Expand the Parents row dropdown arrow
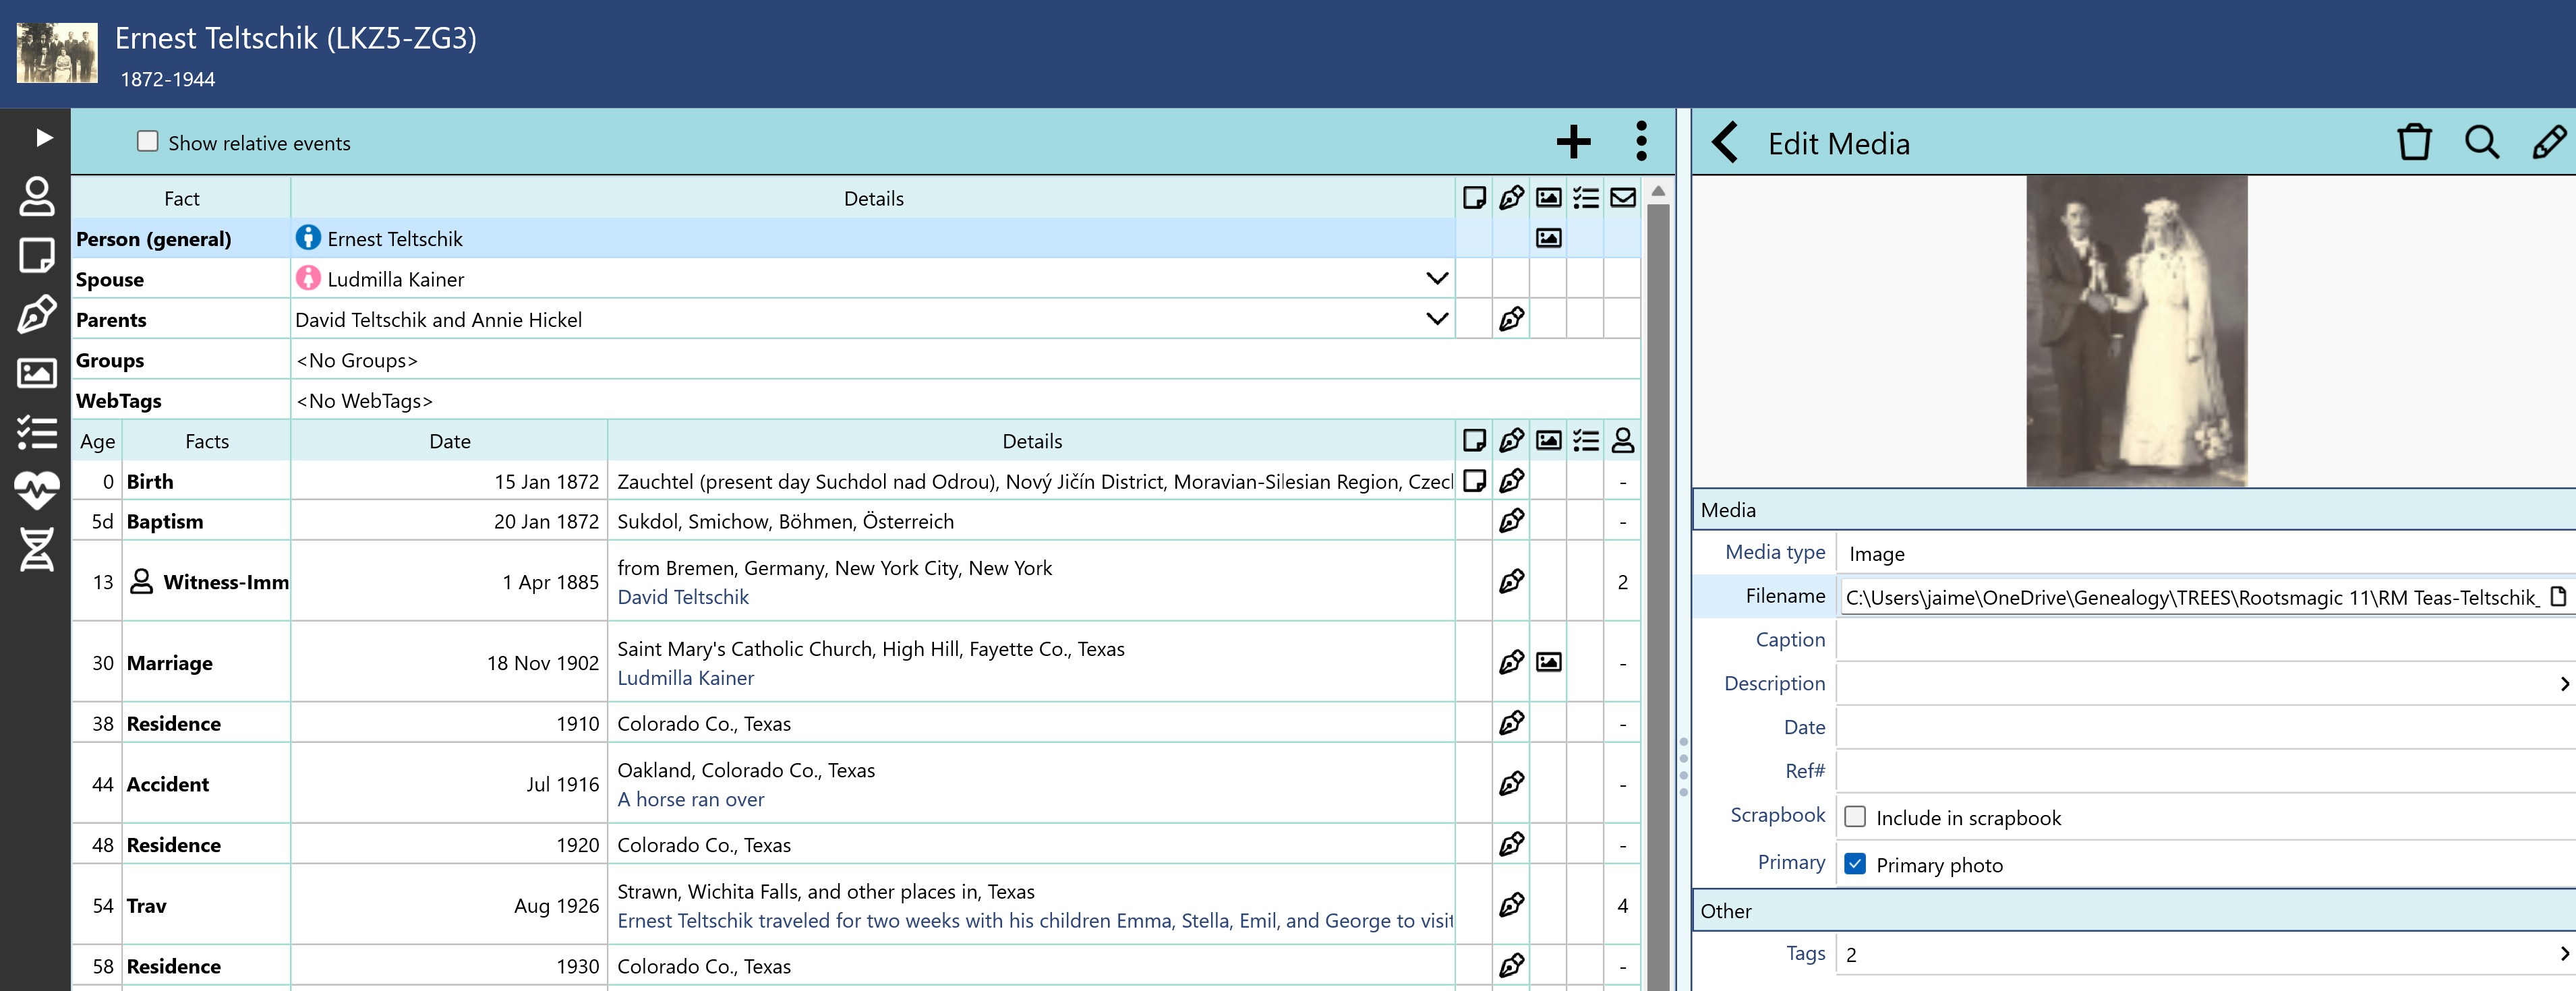The width and height of the screenshot is (2576, 991). coord(1437,319)
